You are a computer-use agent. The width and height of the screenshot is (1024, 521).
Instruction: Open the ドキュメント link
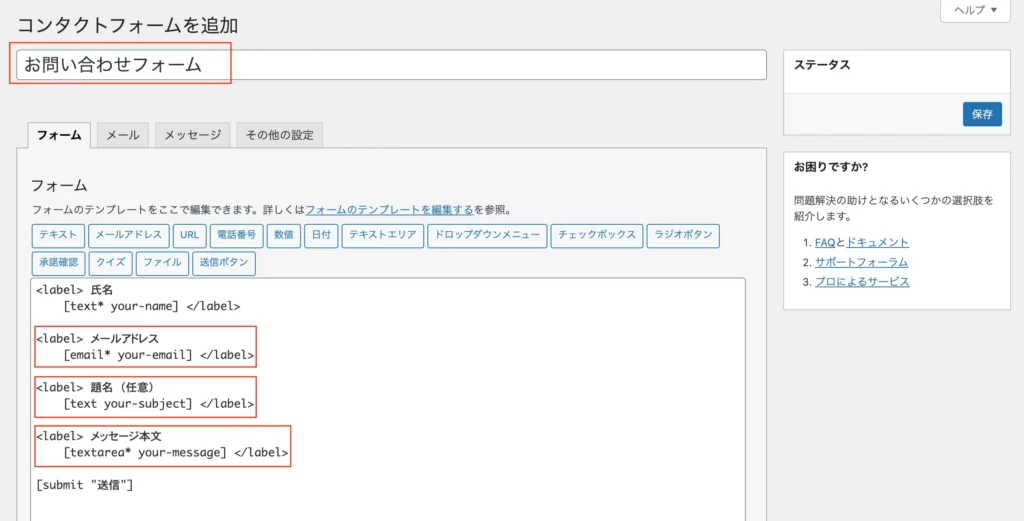(x=877, y=242)
